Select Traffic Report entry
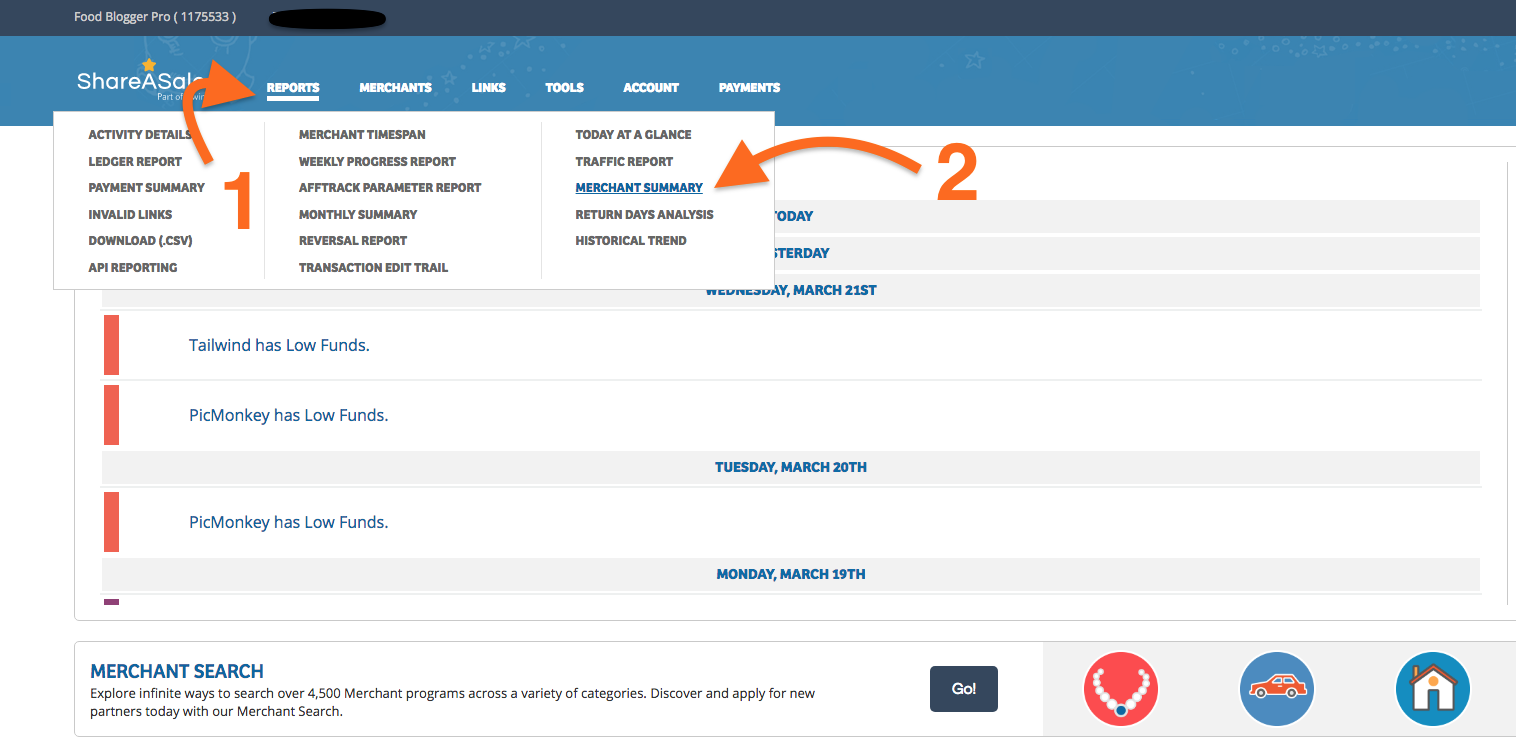Image resolution: width=1516 pixels, height=753 pixels. click(x=624, y=161)
